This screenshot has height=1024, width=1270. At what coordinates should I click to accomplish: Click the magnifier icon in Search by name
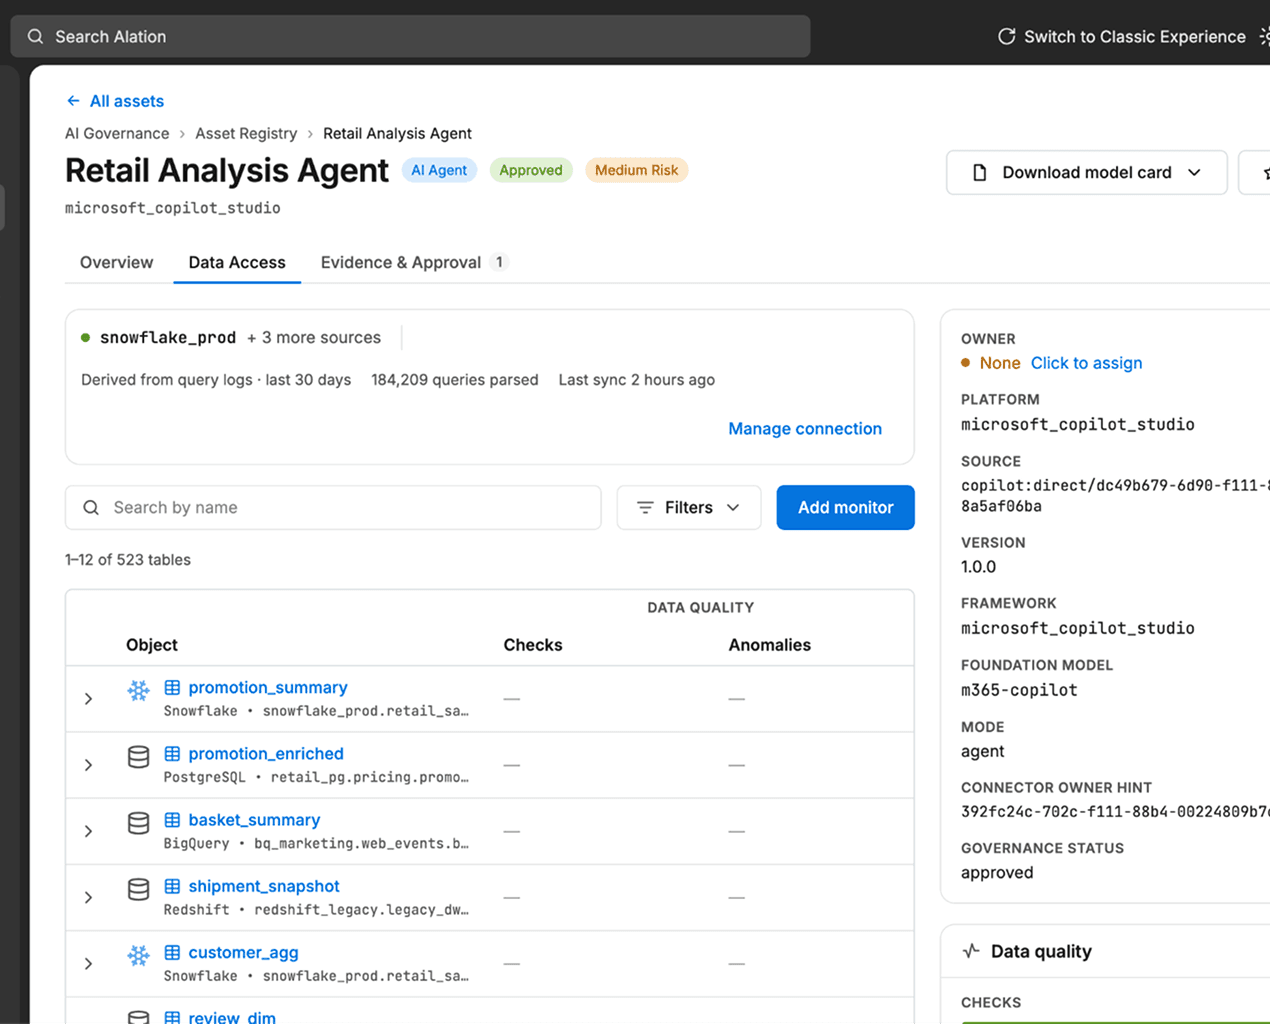tap(91, 508)
